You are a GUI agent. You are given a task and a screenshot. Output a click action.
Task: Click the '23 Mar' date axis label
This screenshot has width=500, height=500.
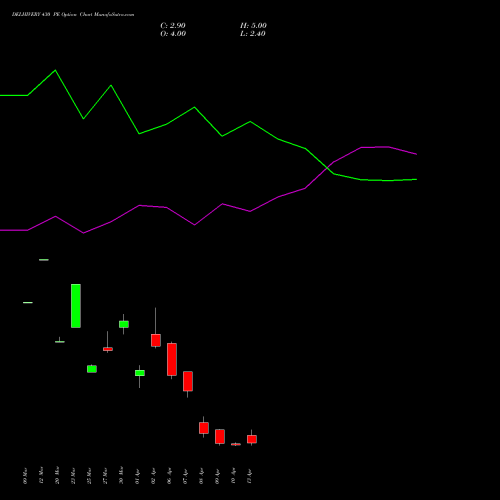pos(73,476)
